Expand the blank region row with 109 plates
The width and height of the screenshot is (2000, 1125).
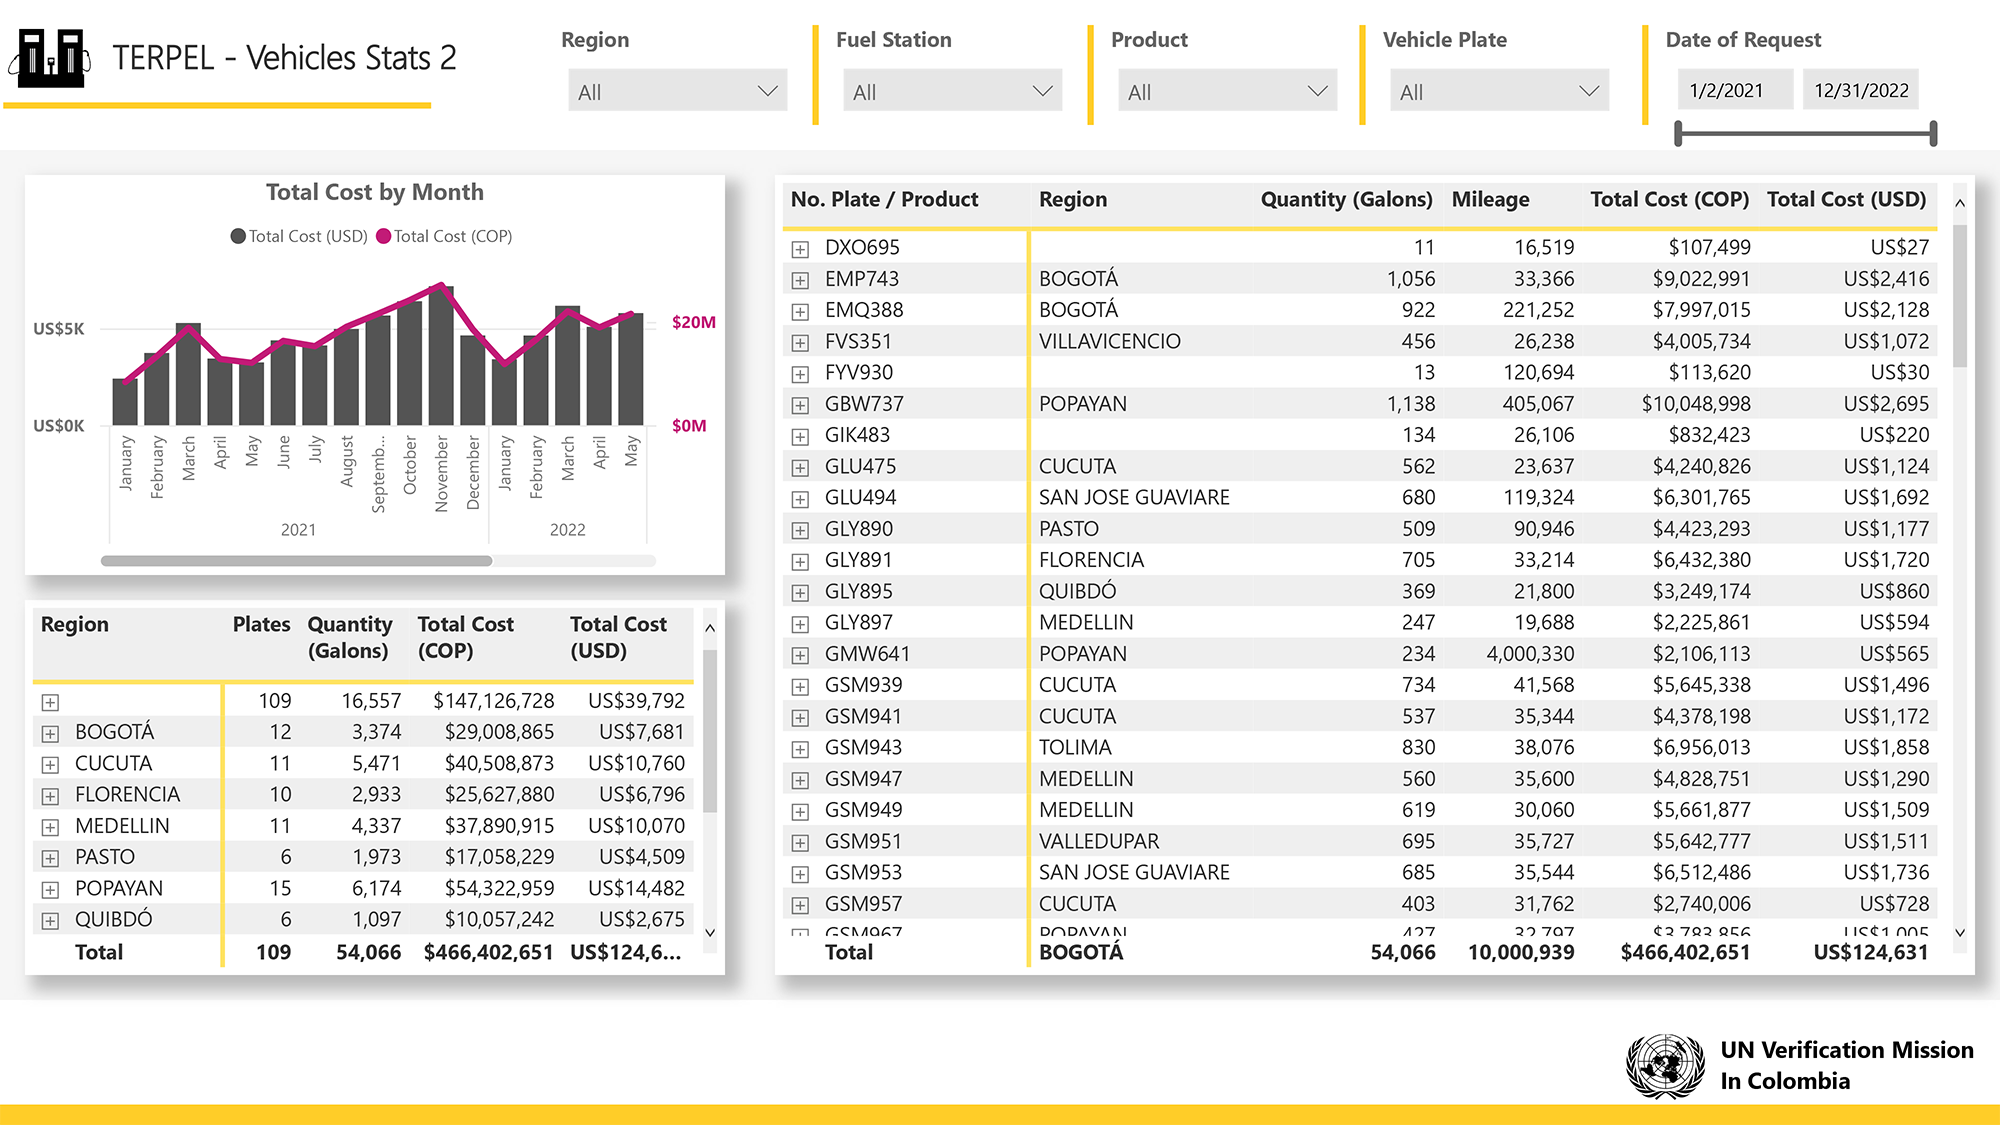coord(50,702)
